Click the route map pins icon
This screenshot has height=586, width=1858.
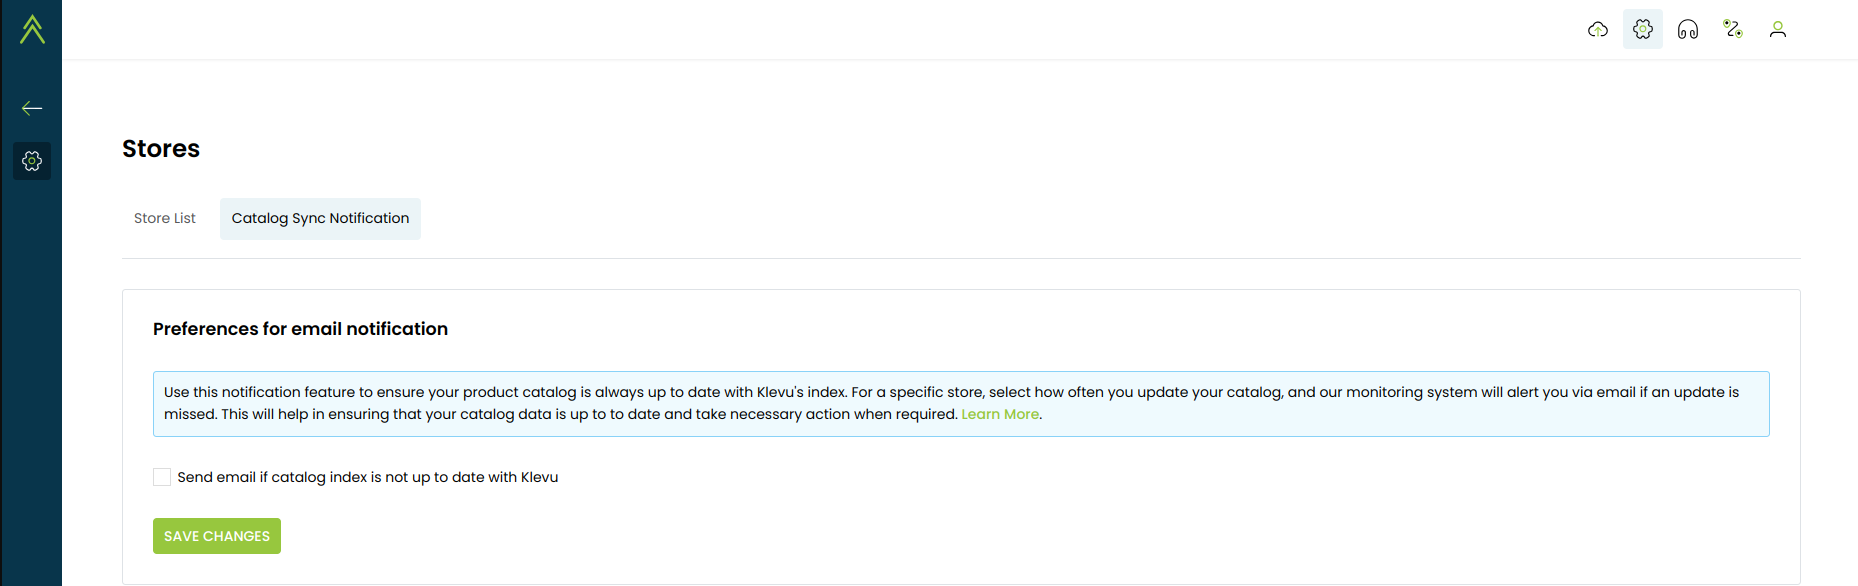point(1733,30)
